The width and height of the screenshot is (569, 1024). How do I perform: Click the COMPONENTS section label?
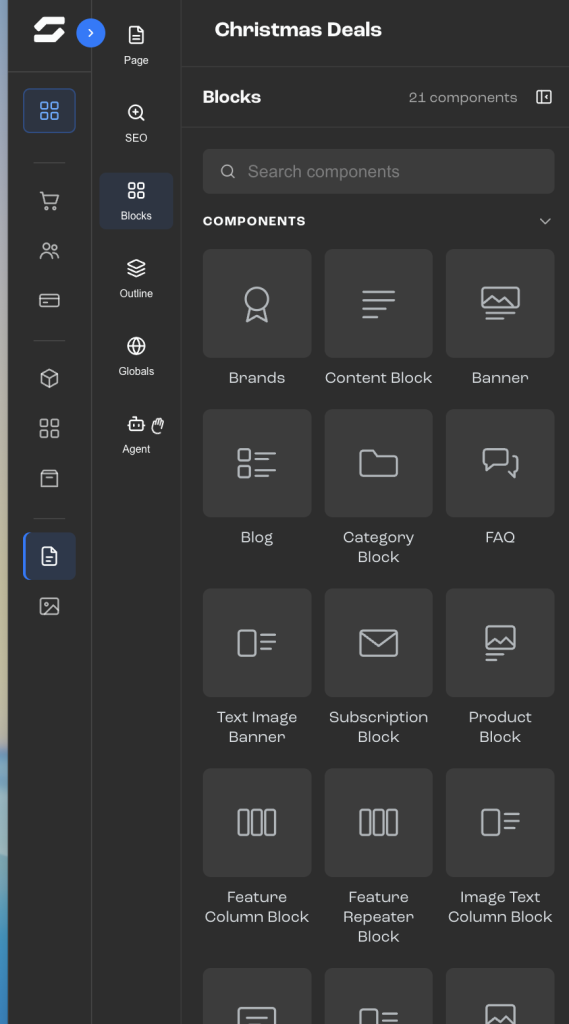[x=254, y=221]
